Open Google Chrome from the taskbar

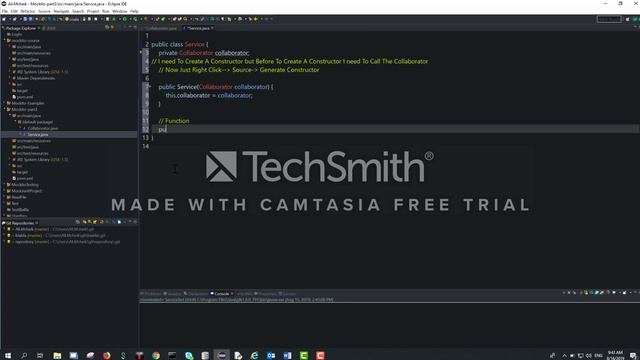point(156,356)
